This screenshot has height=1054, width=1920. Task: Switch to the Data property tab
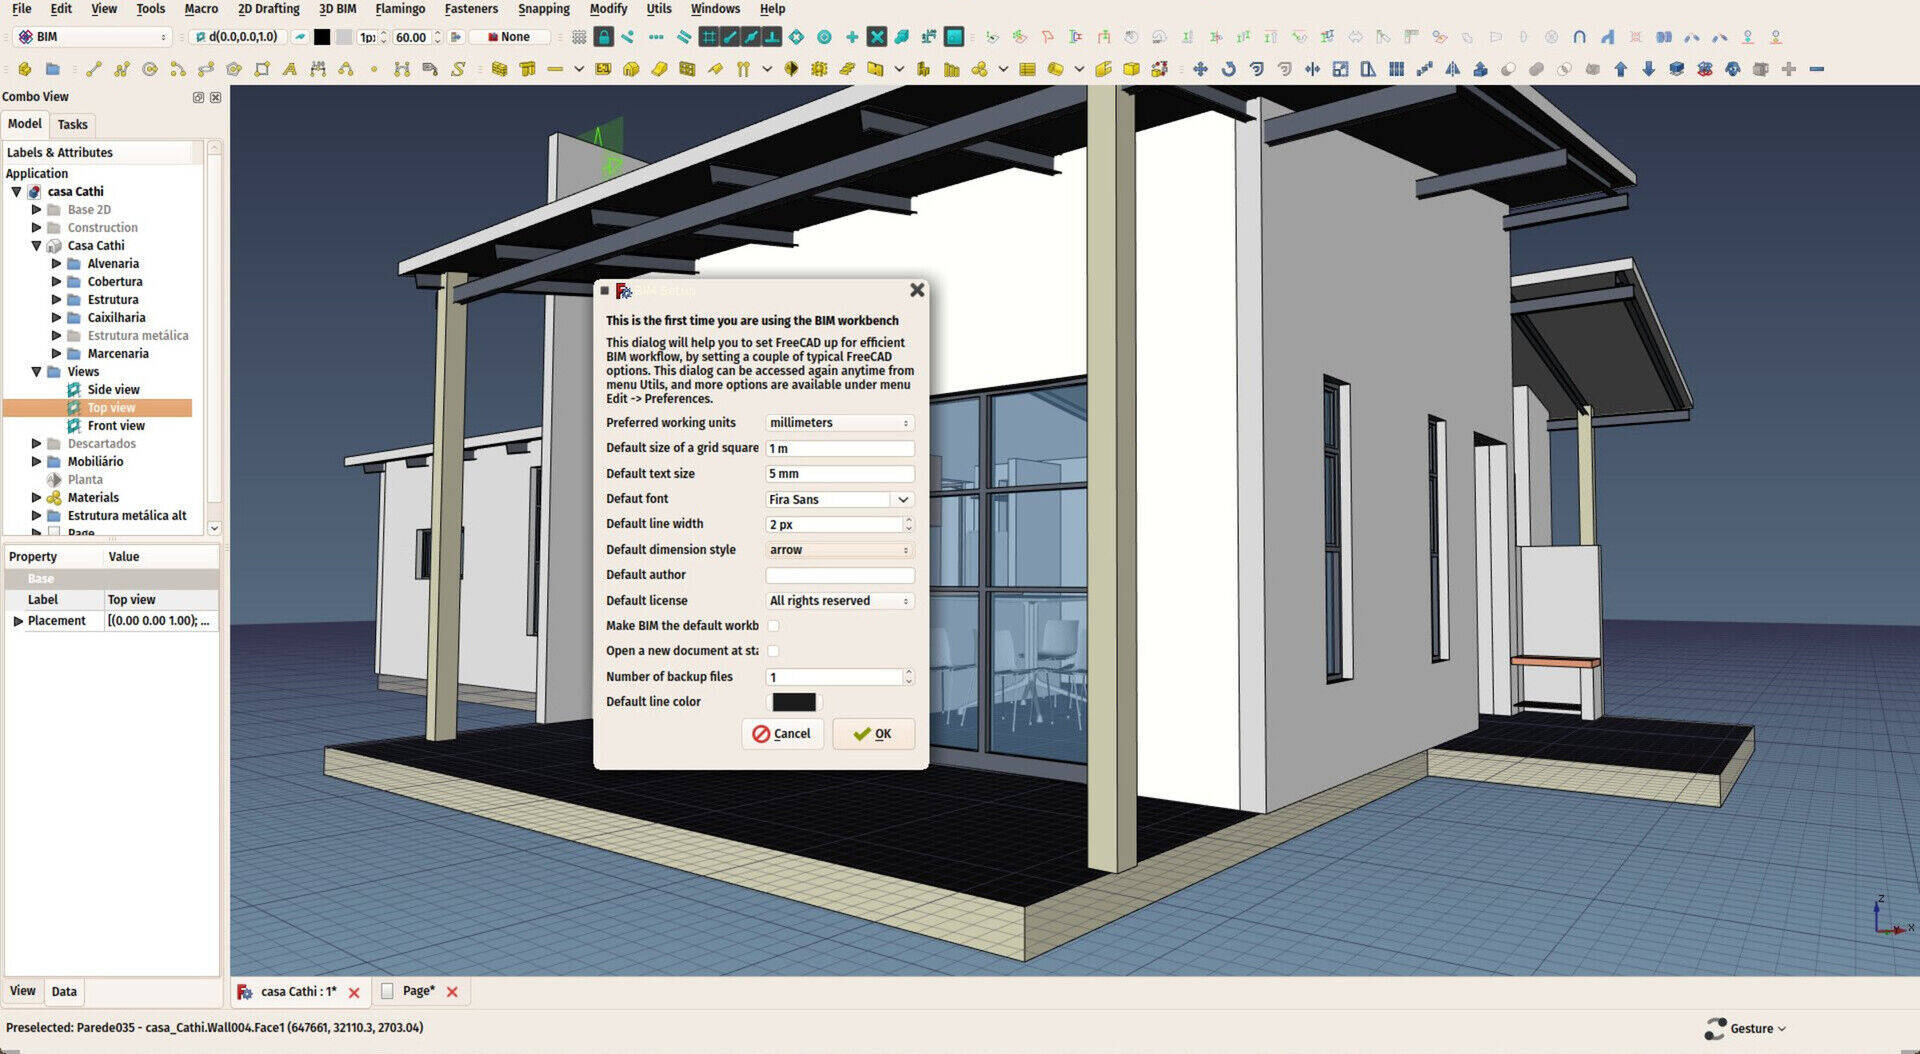click(64, 991)
